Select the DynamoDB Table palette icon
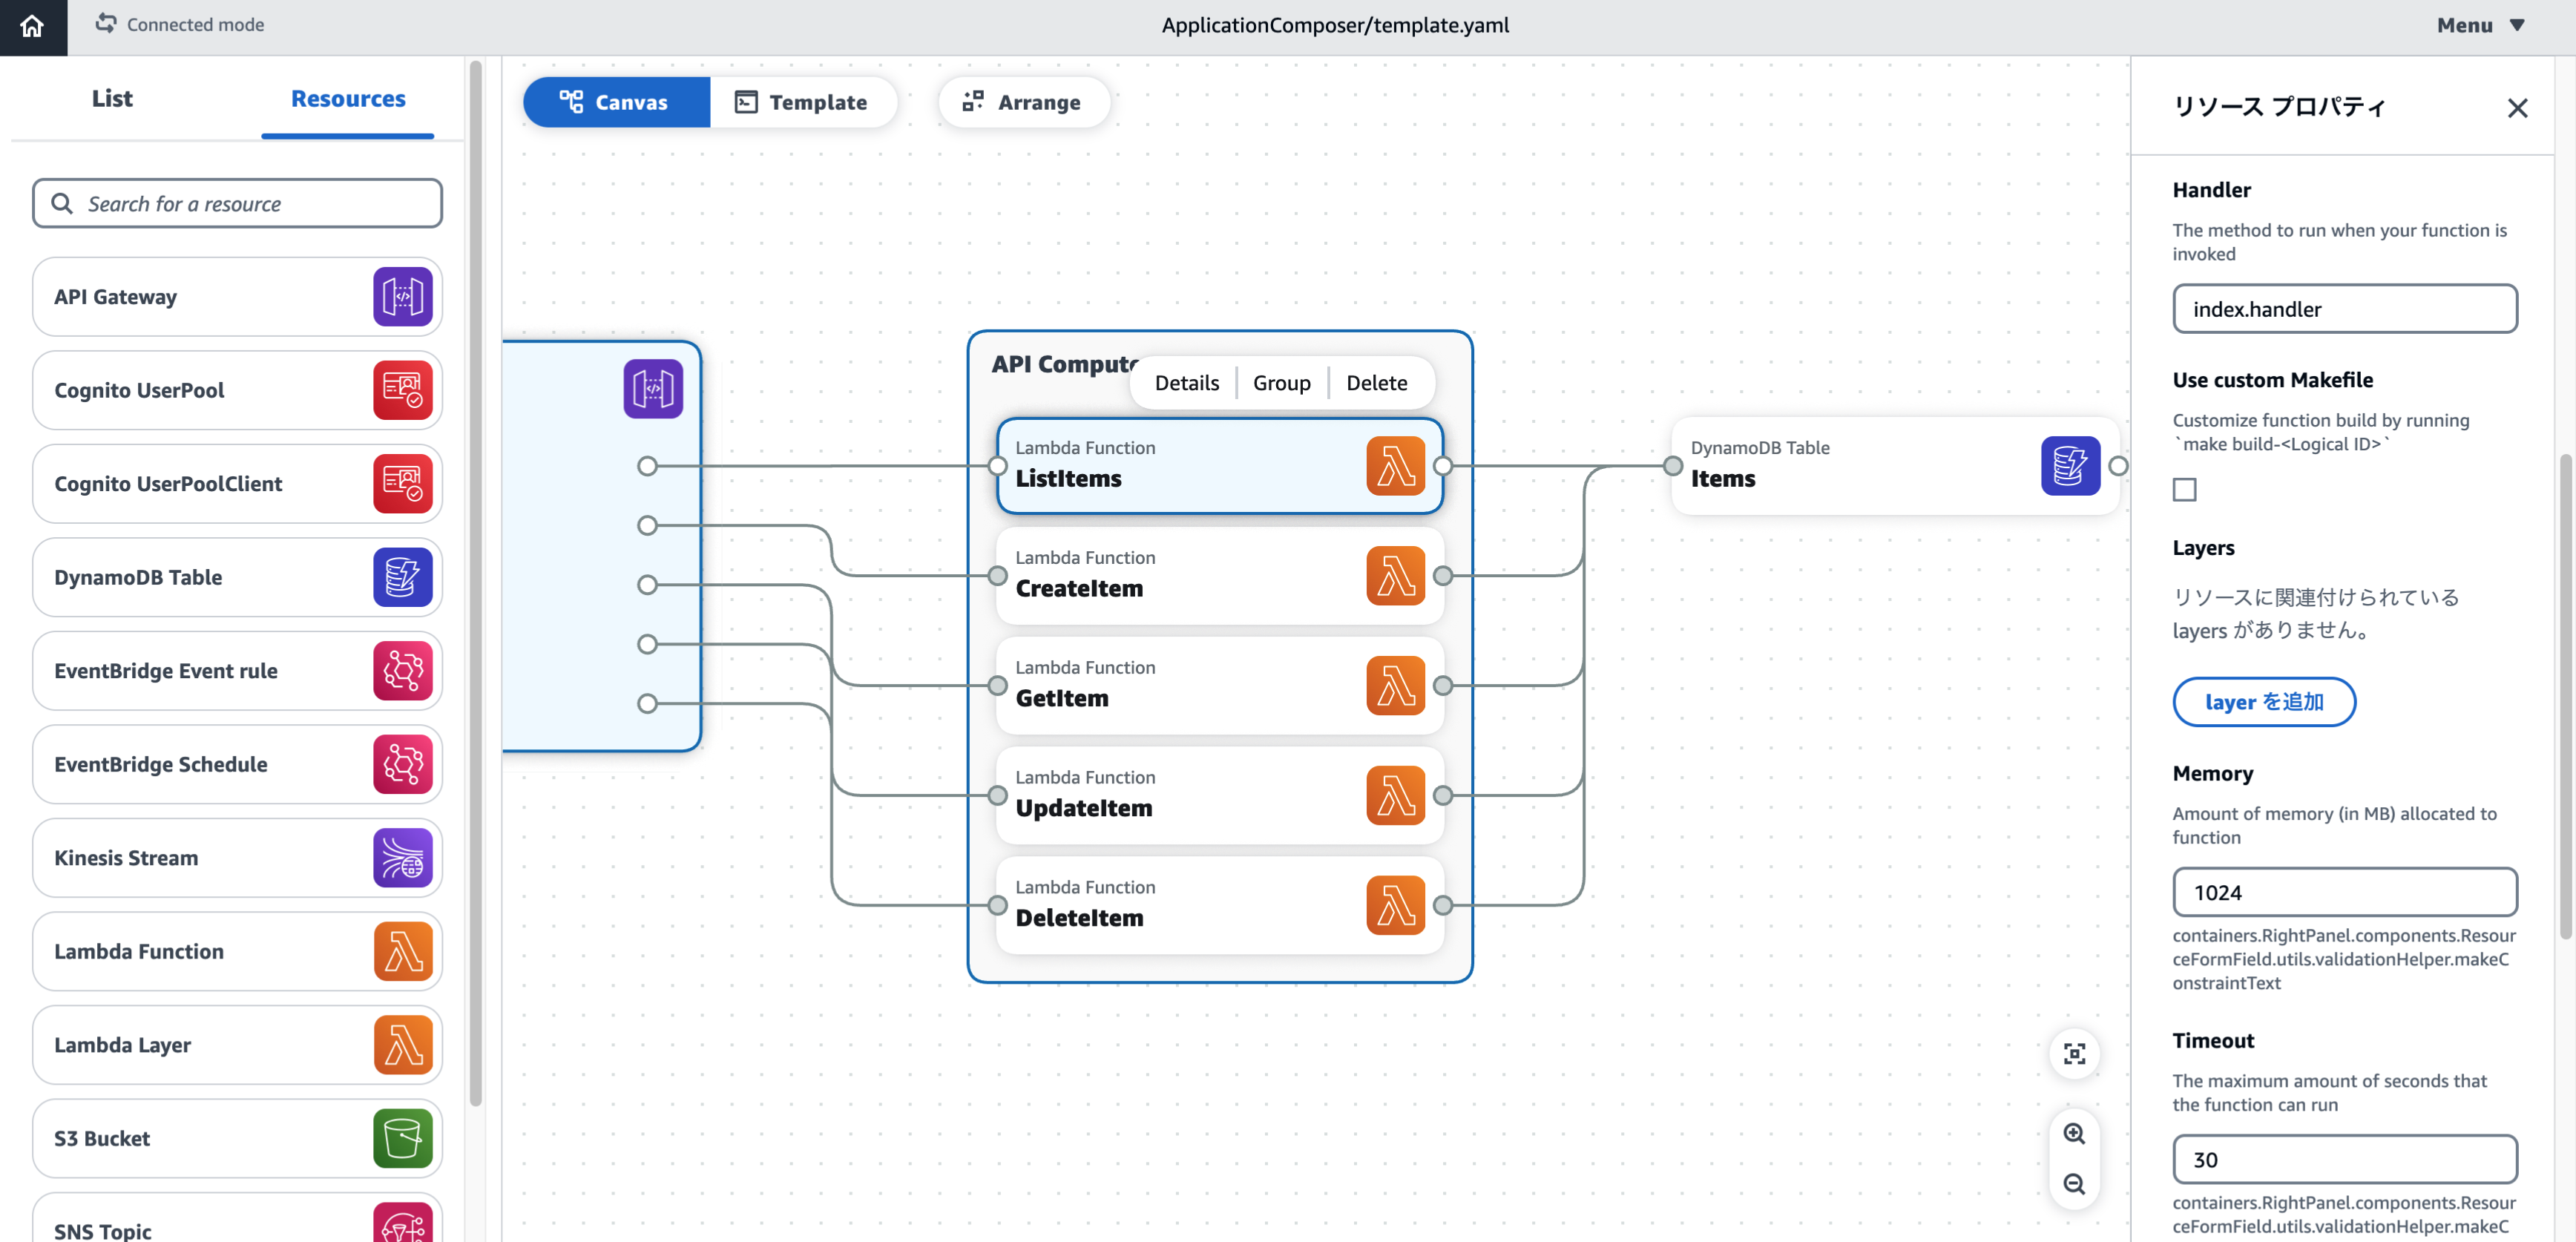 (x=403, y=577)
